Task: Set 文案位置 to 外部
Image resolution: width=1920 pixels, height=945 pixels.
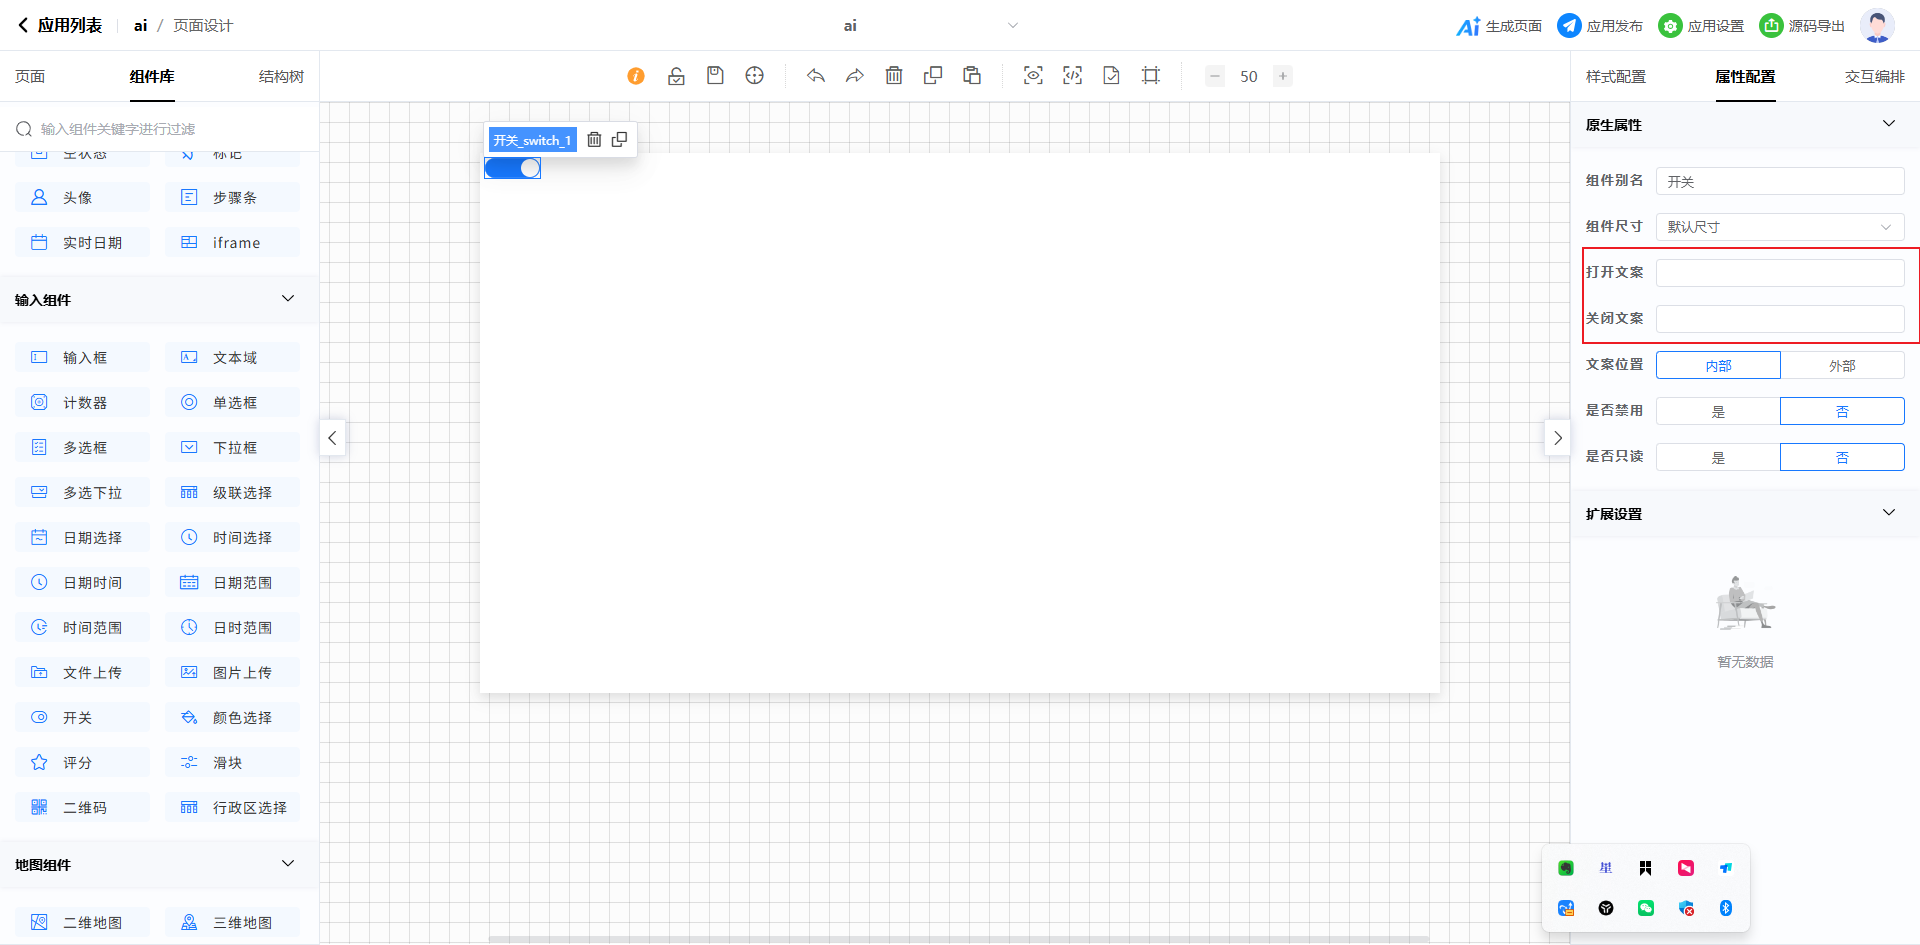Action: [1842, 366]
